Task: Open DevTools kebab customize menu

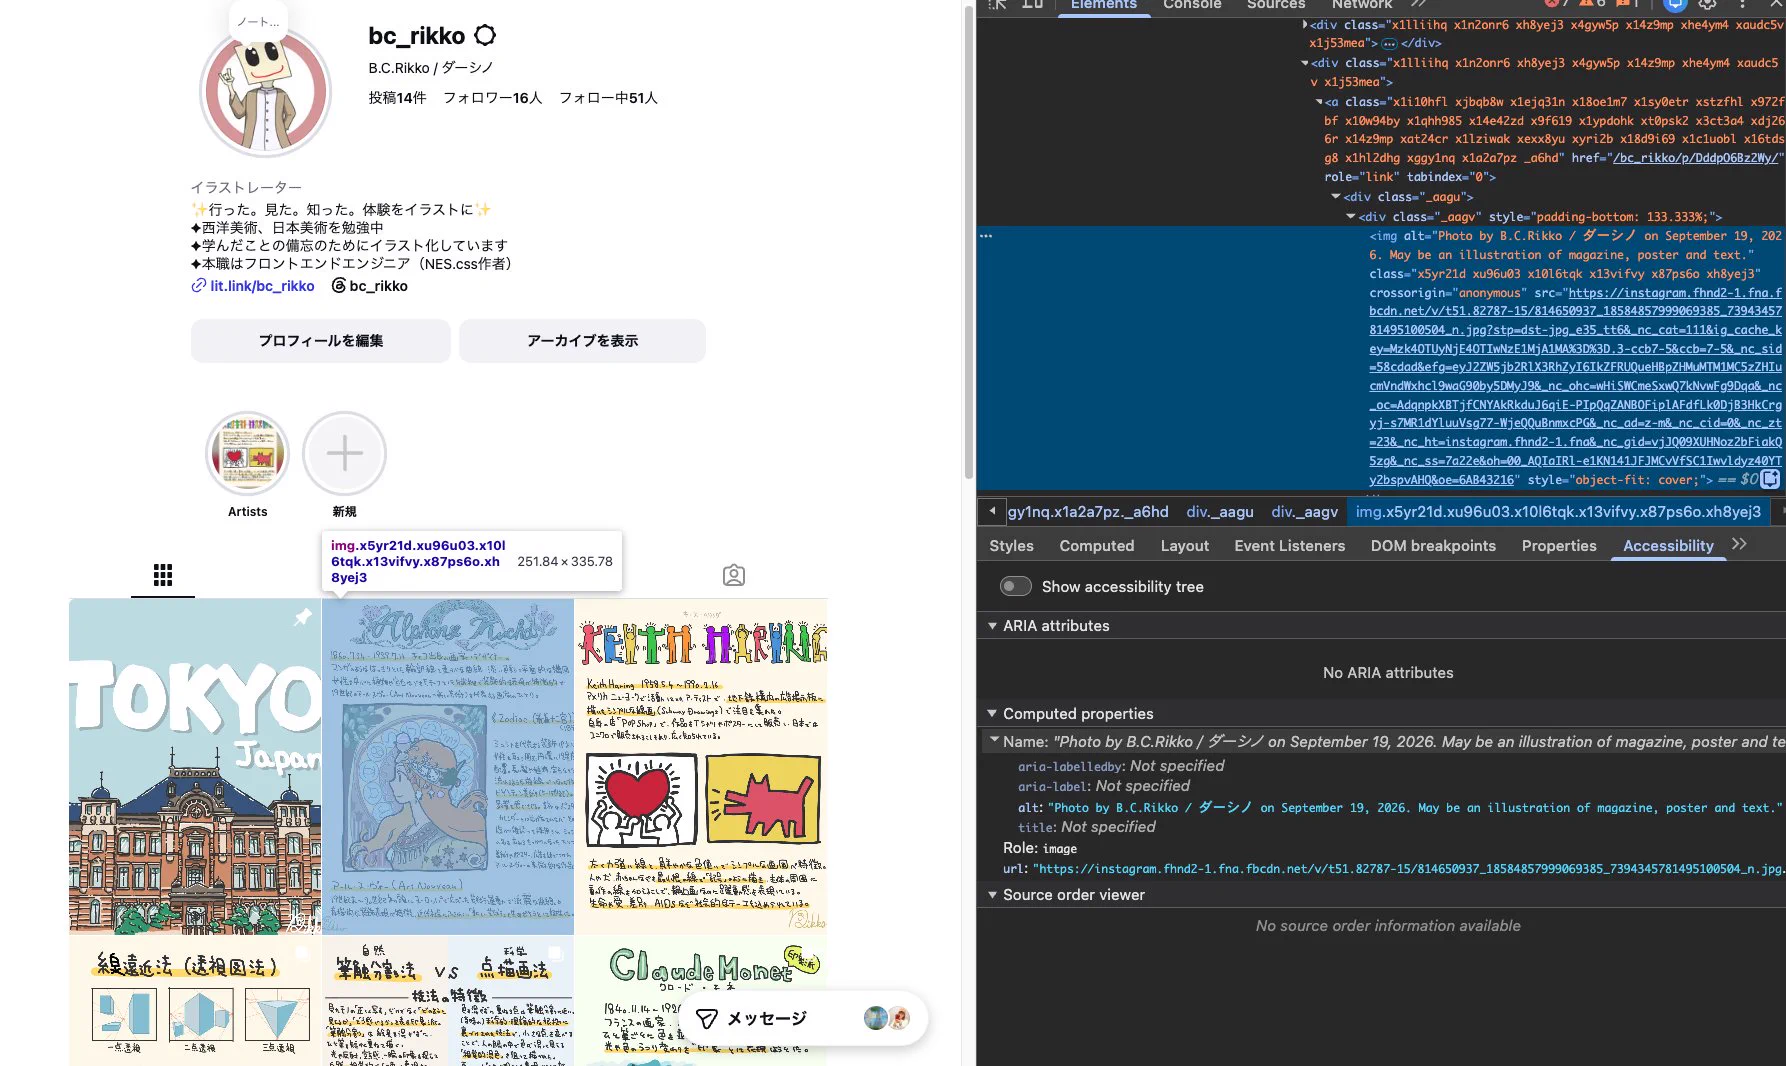Action: click(1742, 4)
